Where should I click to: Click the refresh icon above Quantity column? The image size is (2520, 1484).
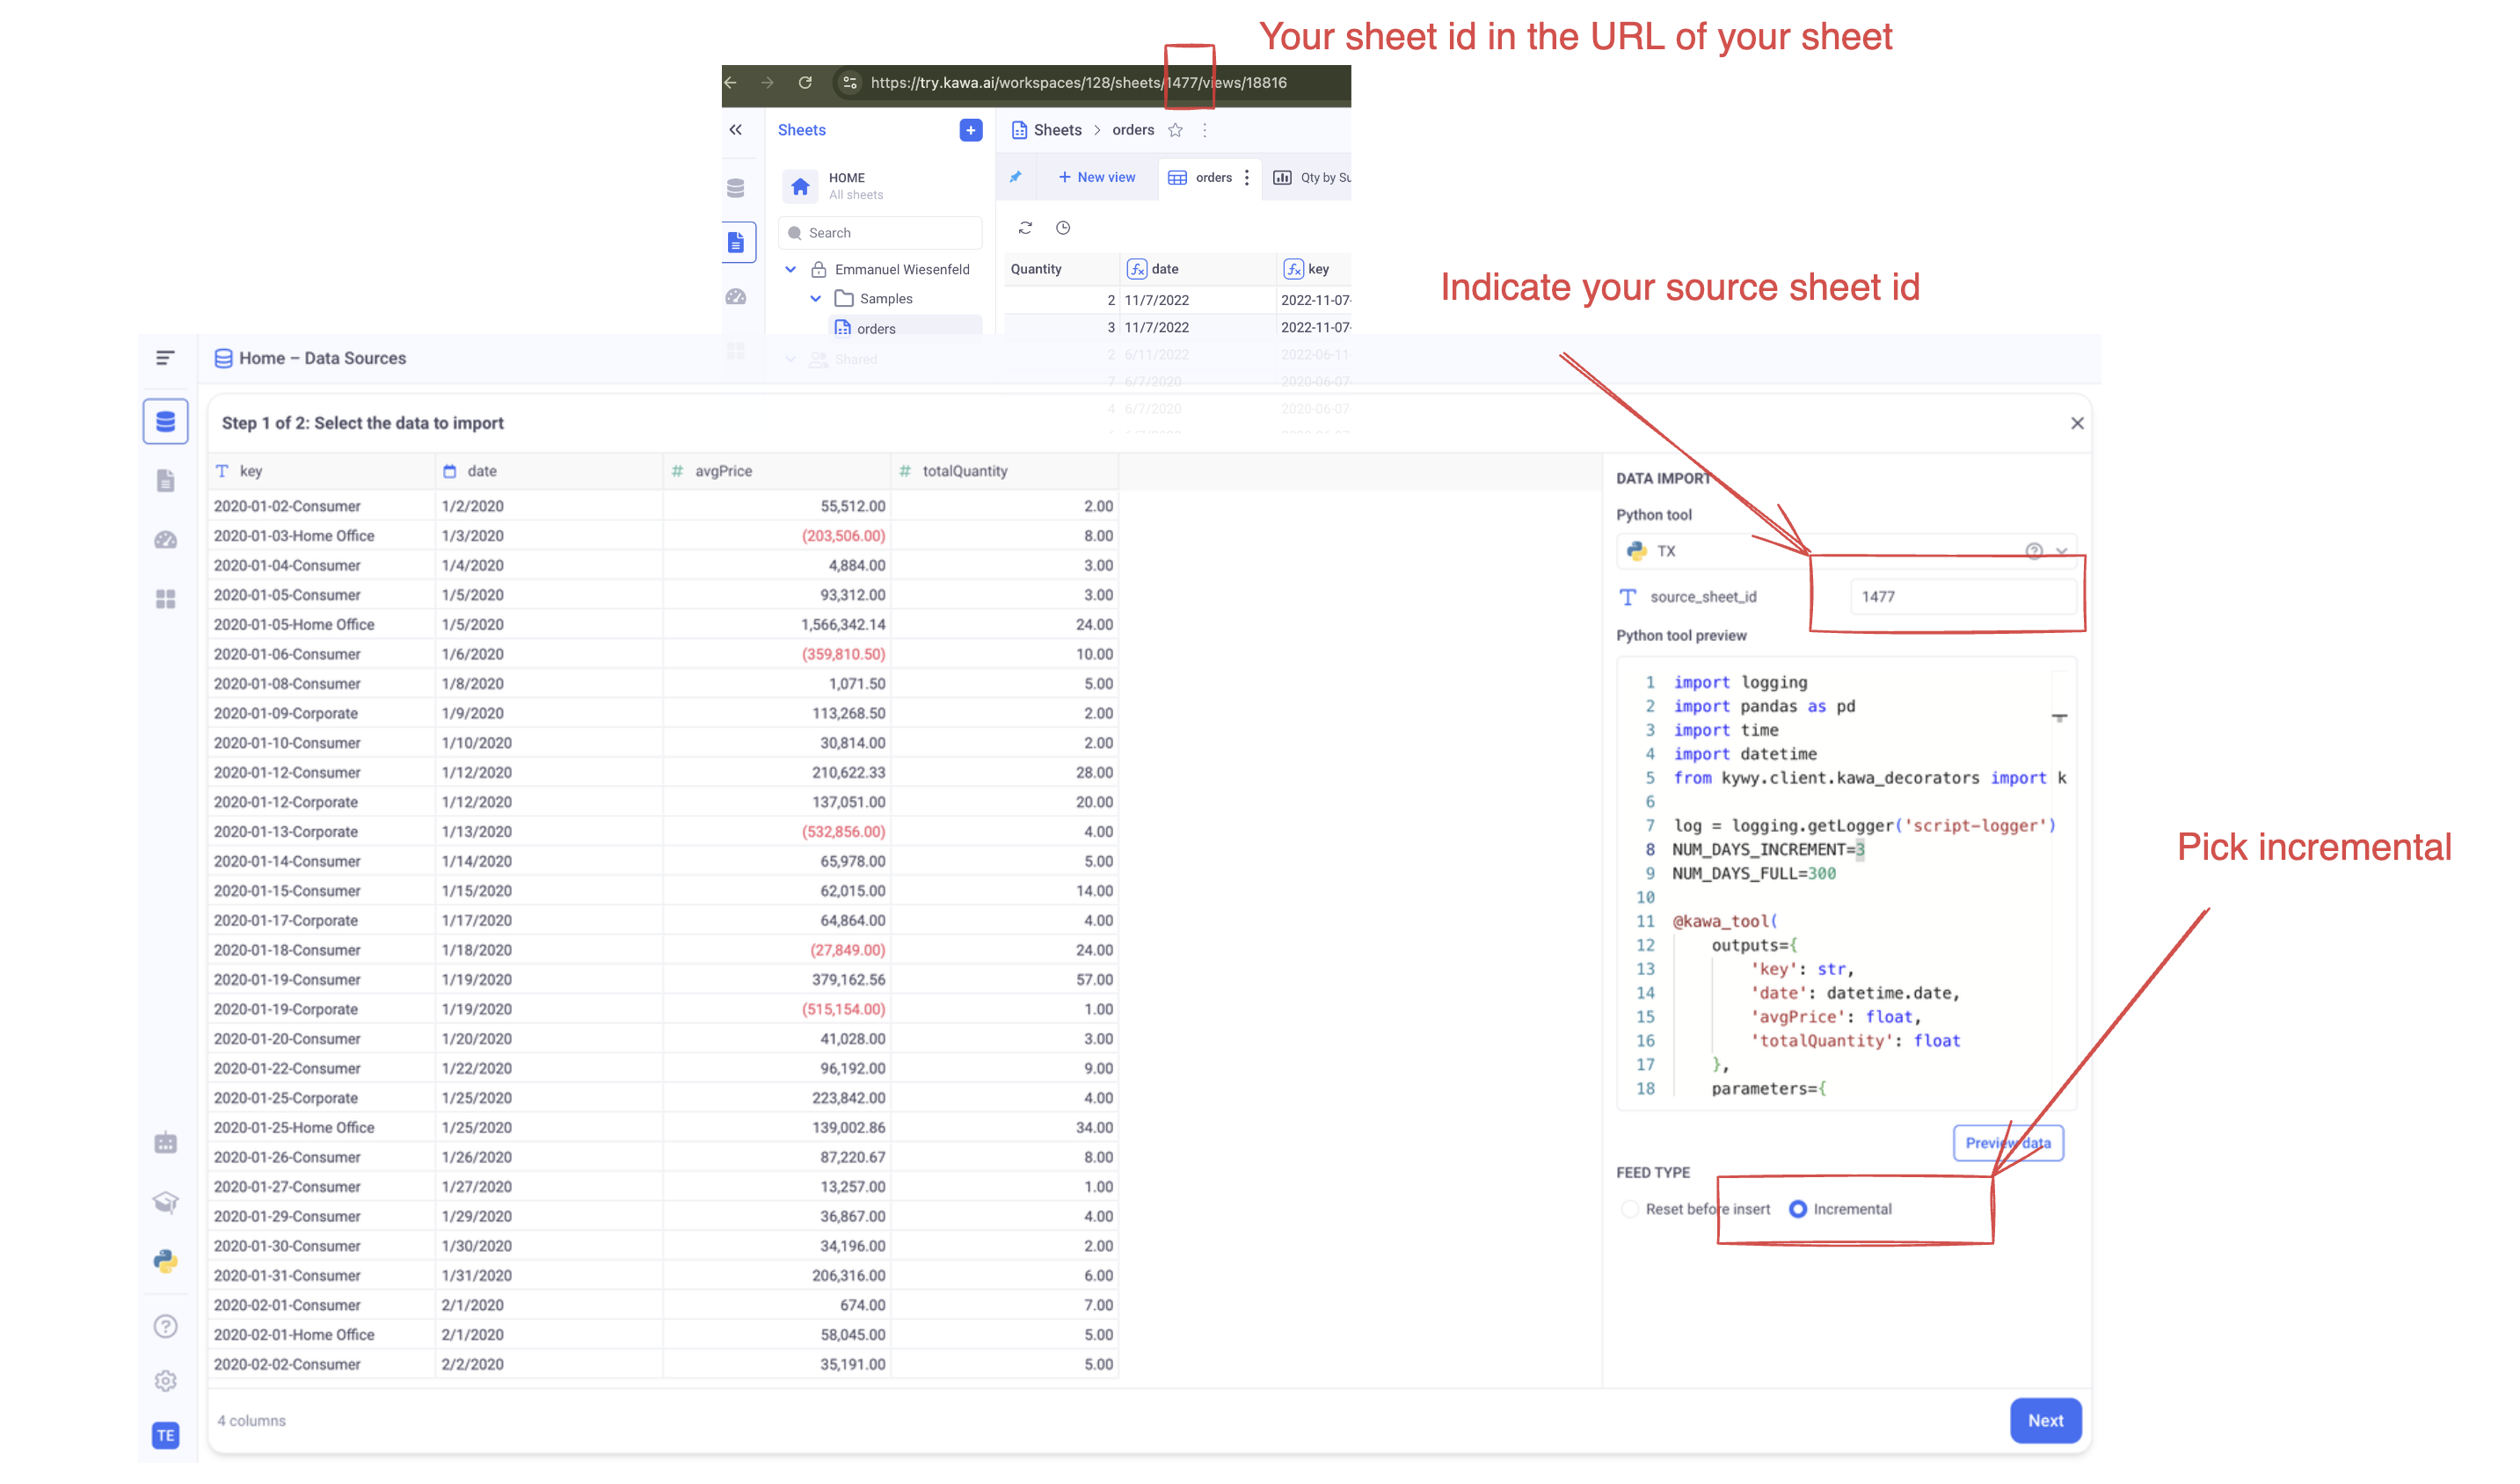click(x=1025, y=228)
